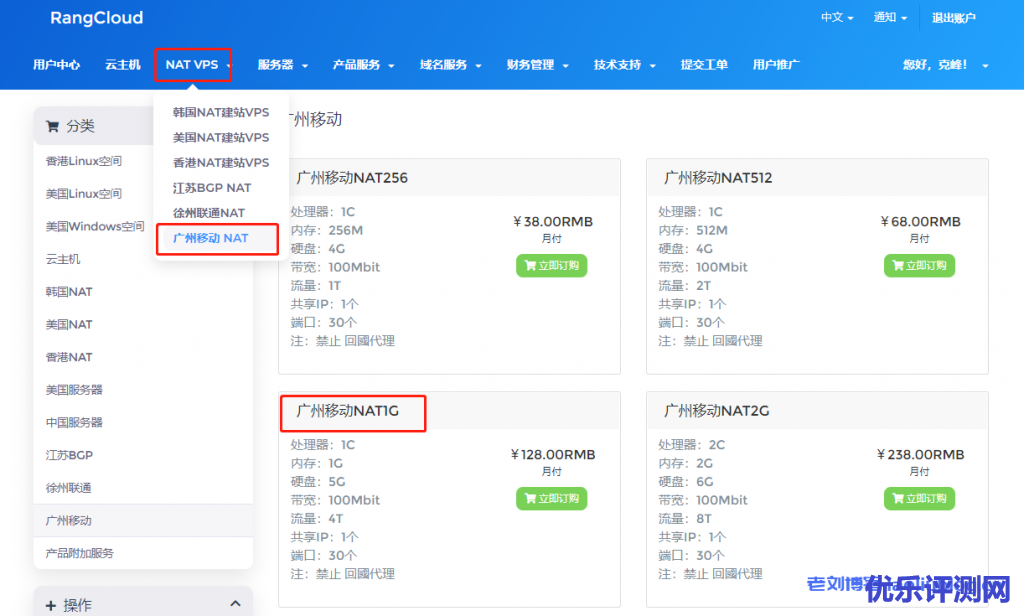The width and height of the screenshot is (1024, 616).
Task: Click the RangCloud logo
Action: tap(96, 18)
